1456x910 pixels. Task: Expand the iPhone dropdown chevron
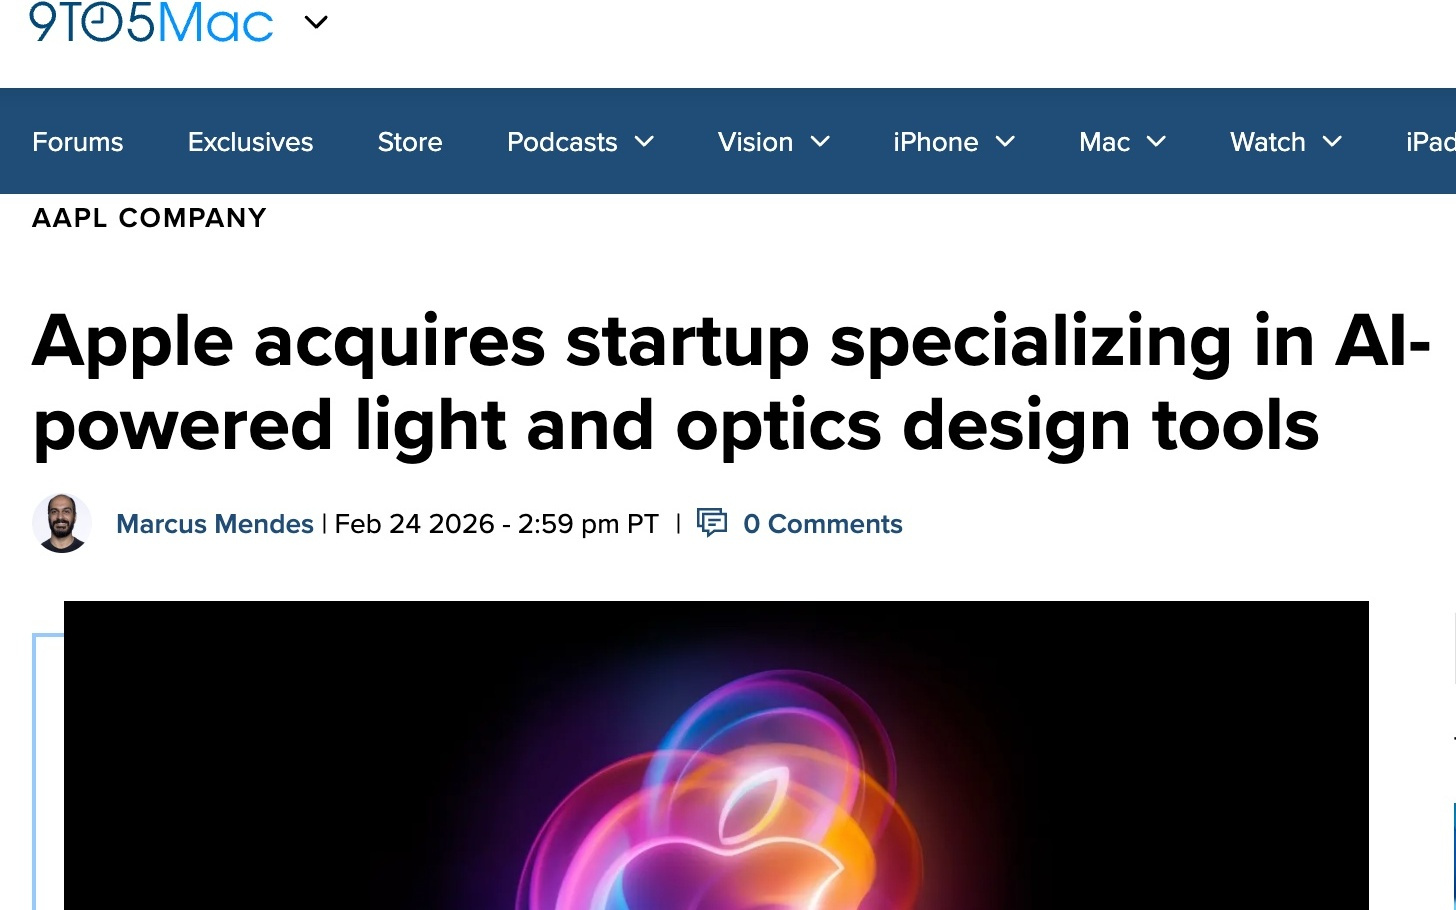[x=1006, y=142]
